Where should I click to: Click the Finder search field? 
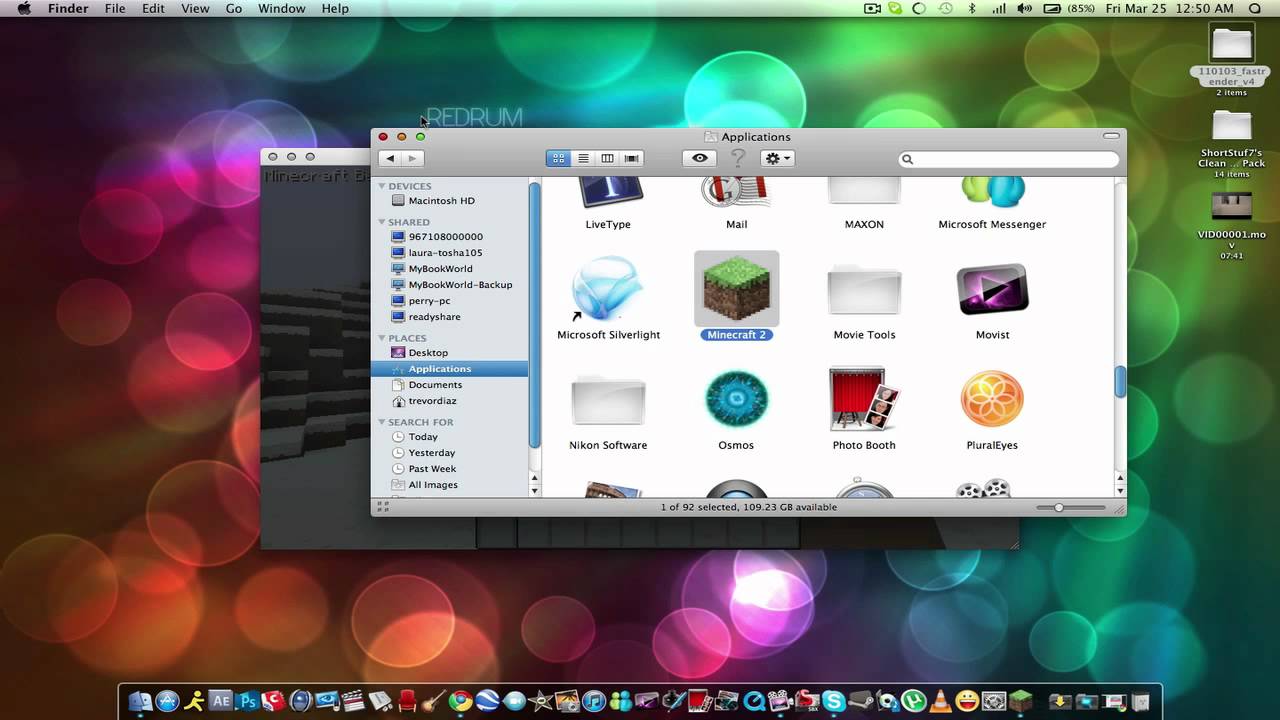[x=1008, y=159]
